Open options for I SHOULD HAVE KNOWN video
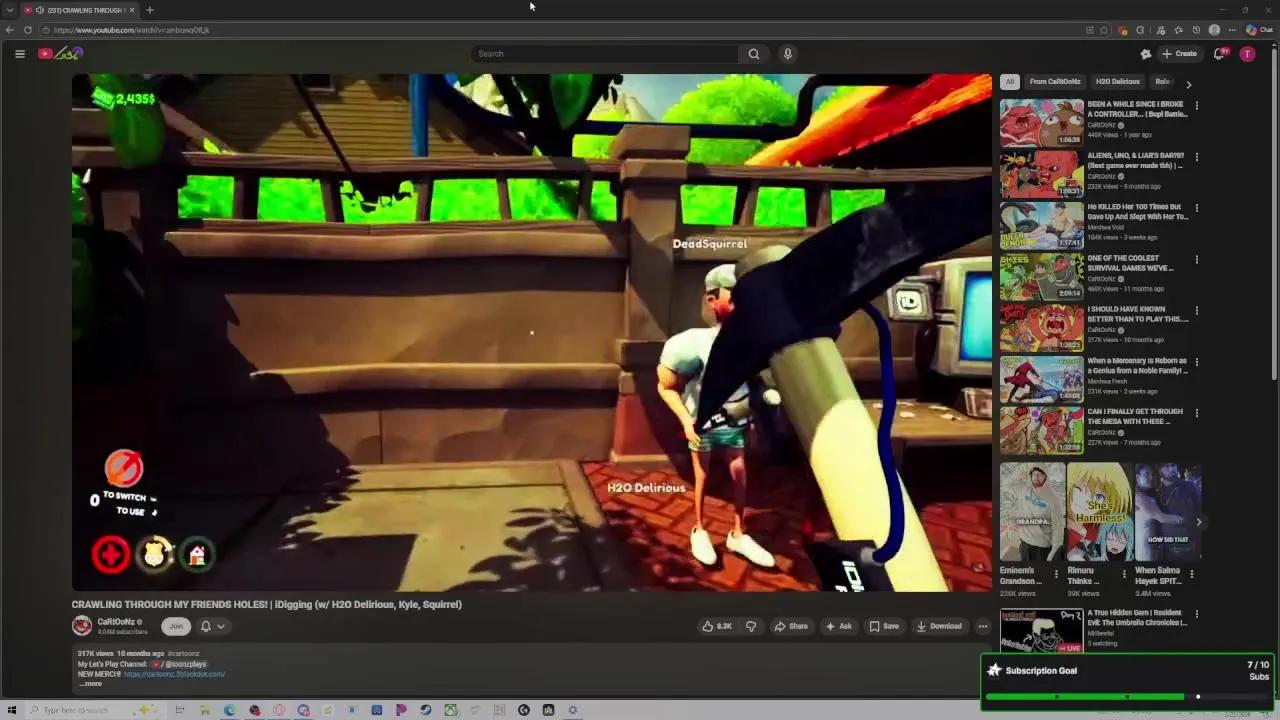The width and height of the screenshot is (1280, 720). pos(1197,310)
